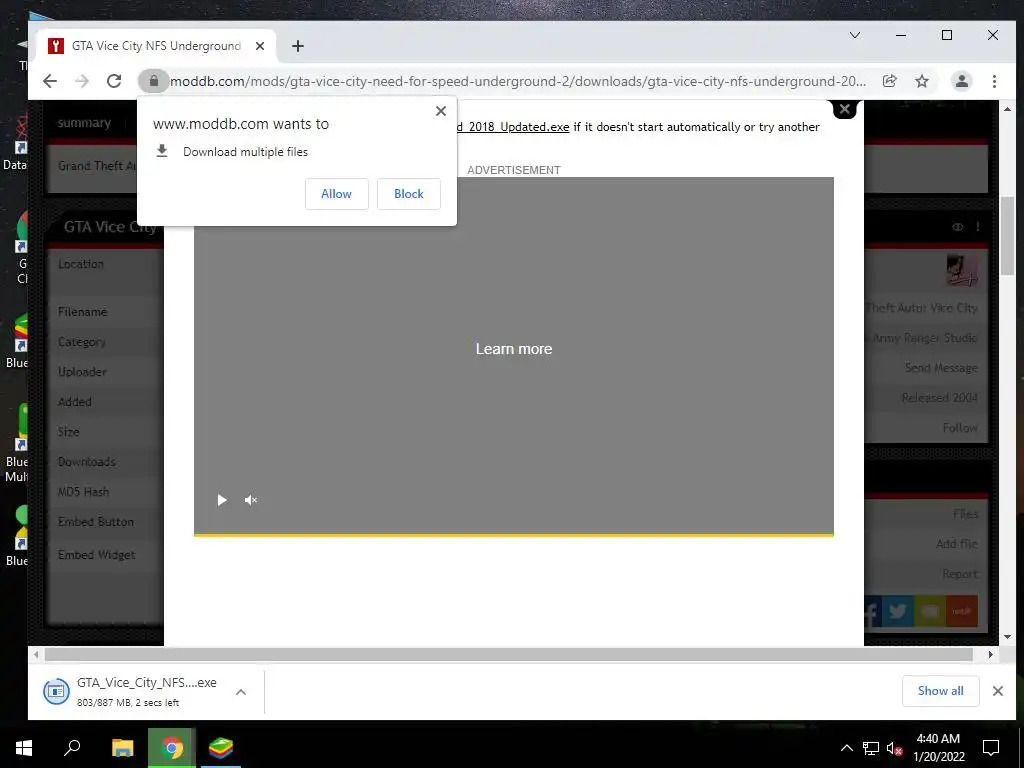Click the scroll down arrow
Screen dimensions: 1024x768
click(1008, 637)
